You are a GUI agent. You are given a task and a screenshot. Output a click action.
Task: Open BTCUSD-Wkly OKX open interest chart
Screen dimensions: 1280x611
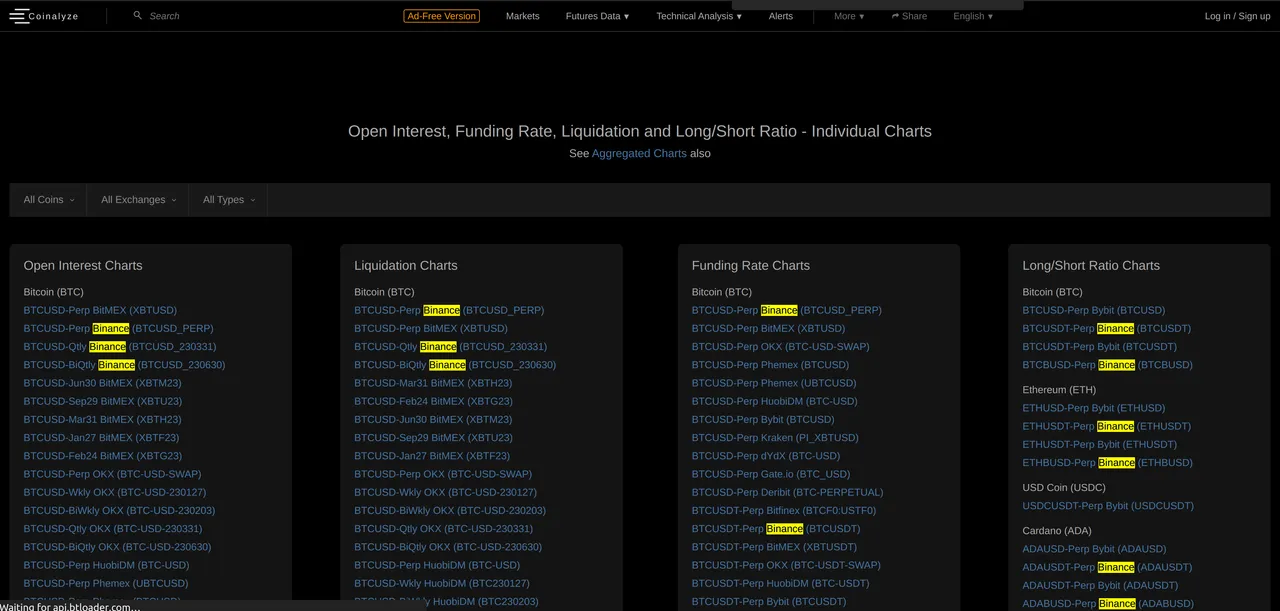tap(115, 492)
